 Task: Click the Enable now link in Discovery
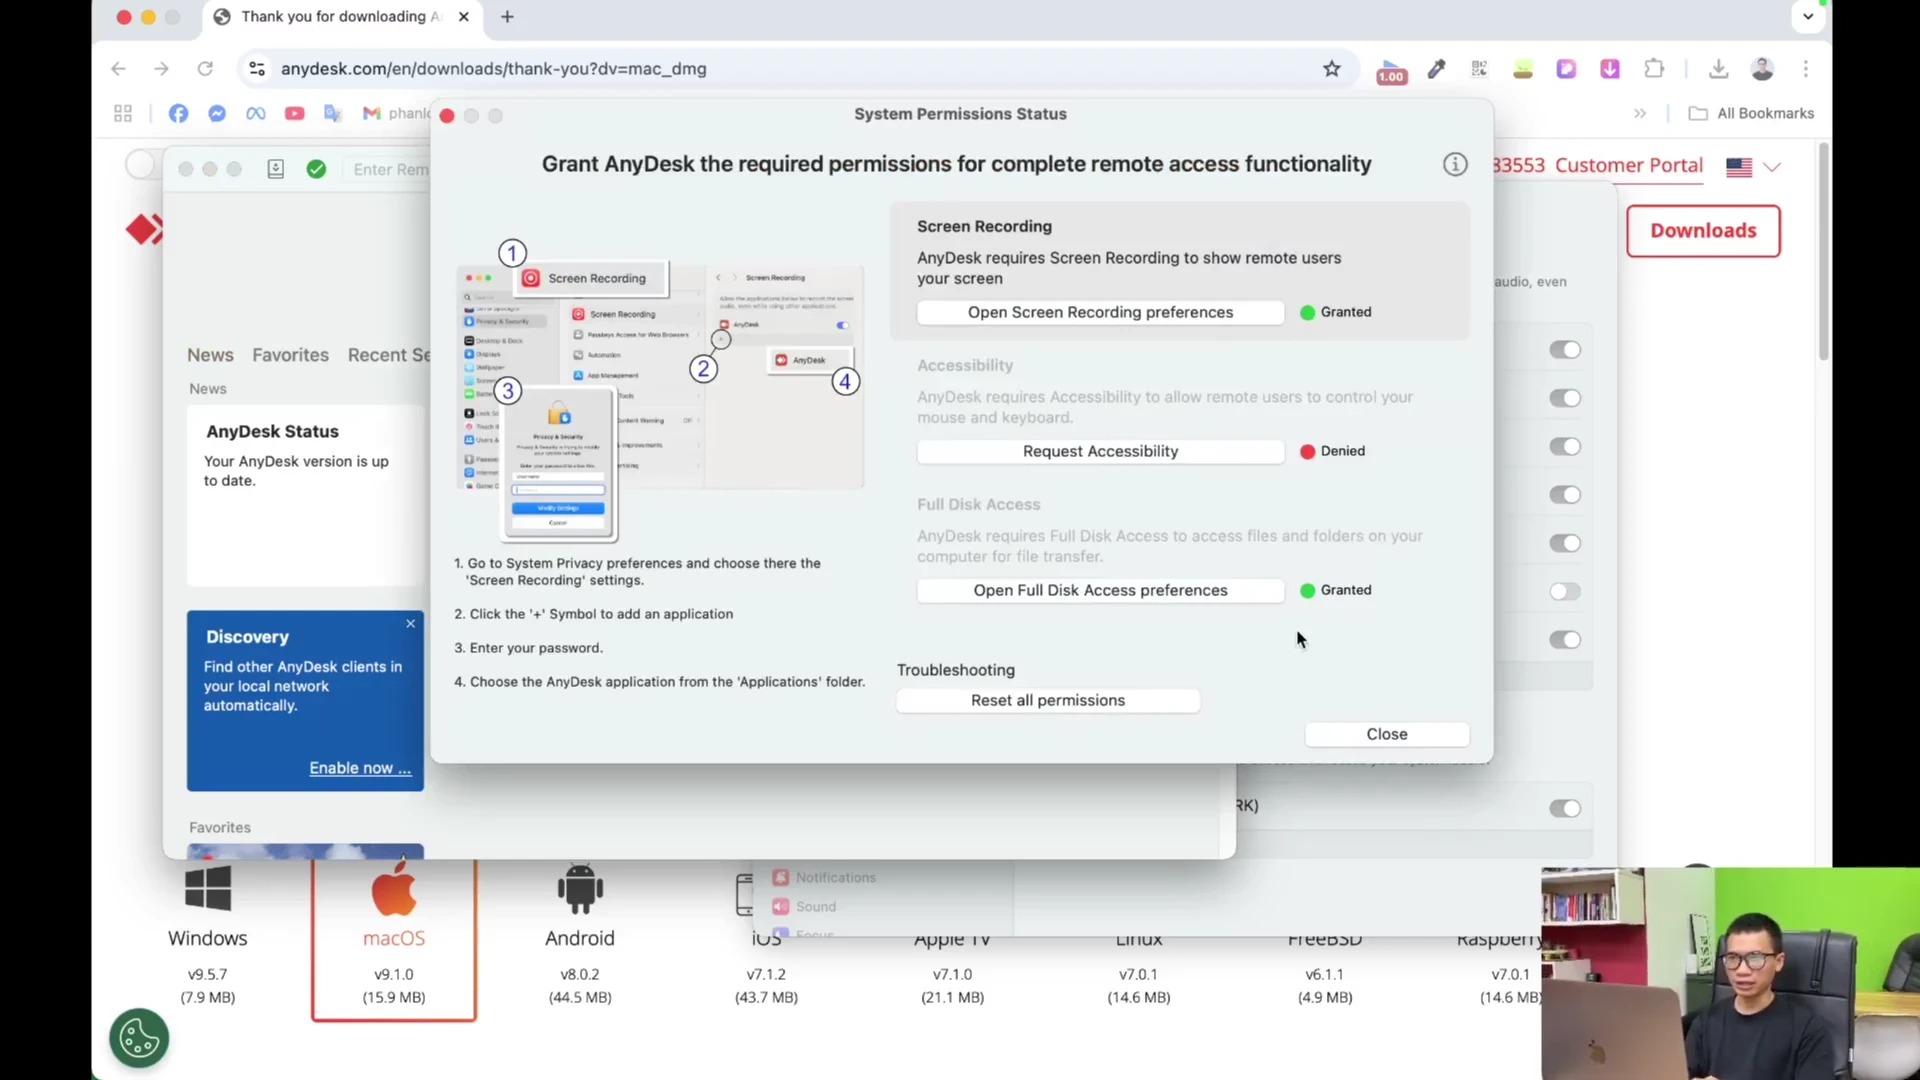360,768
